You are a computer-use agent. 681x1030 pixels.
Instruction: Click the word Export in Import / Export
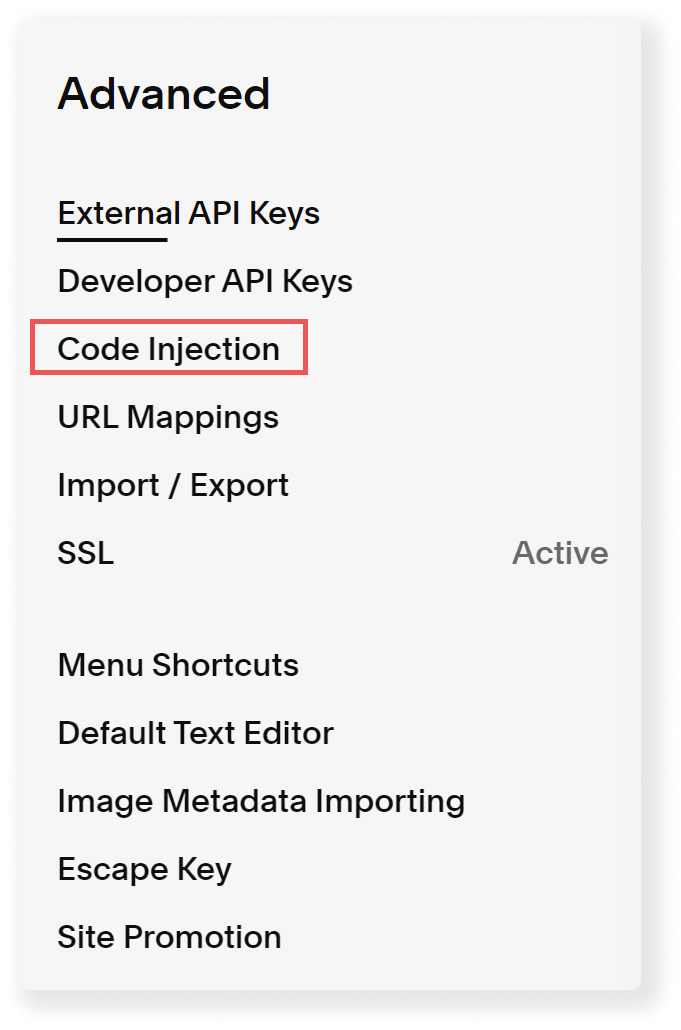point(239,485)
